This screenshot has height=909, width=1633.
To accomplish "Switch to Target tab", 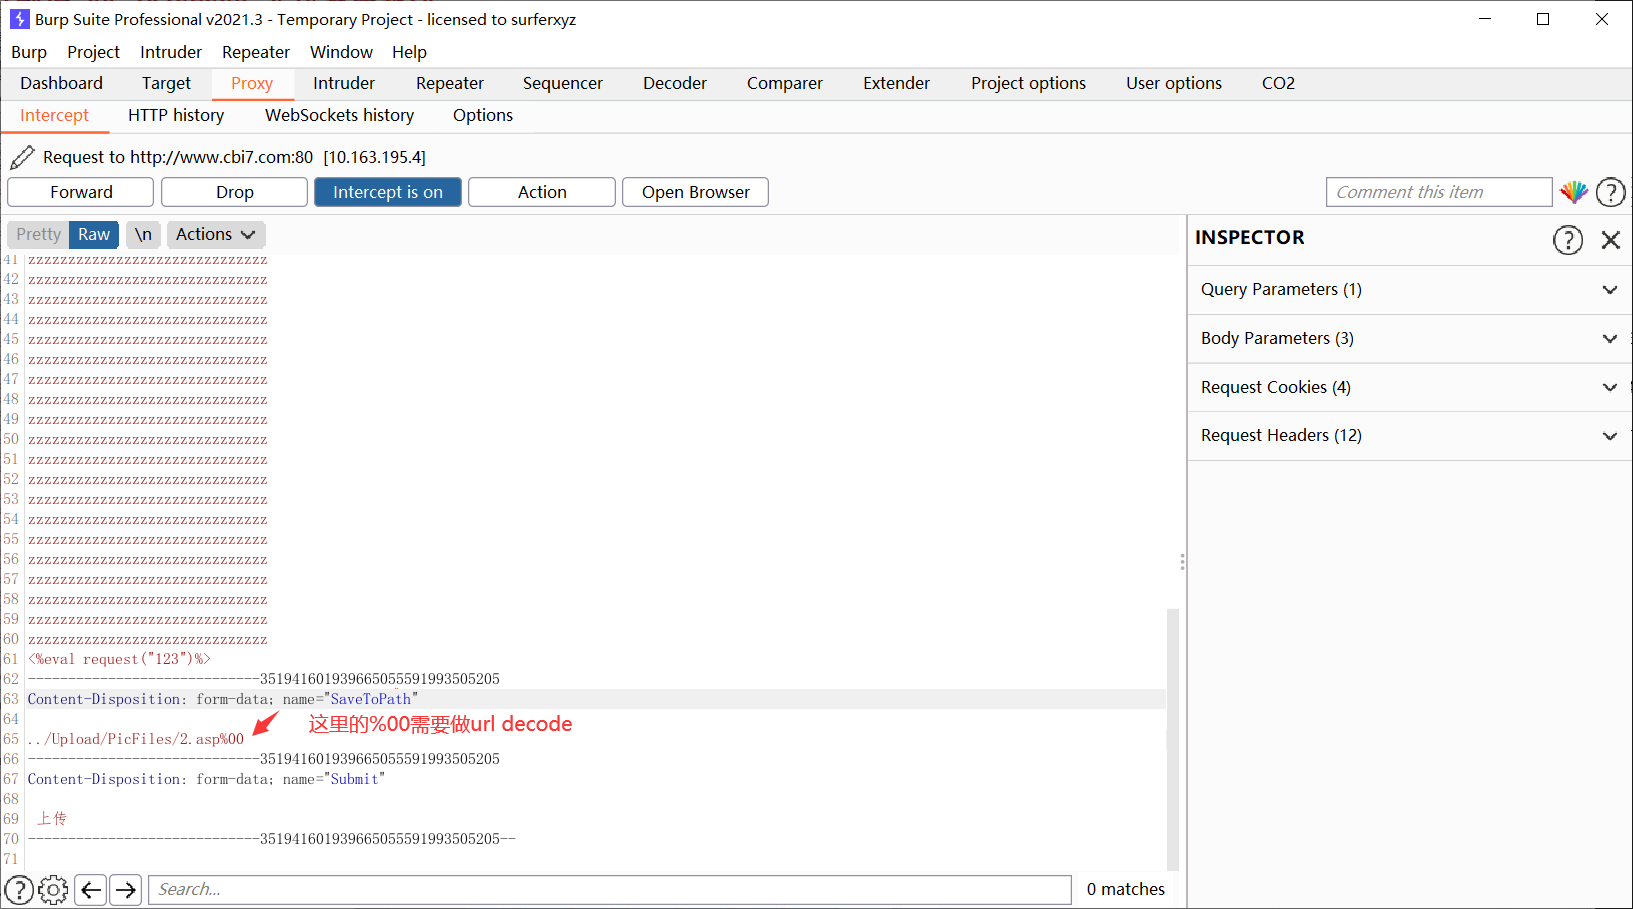I will tap(166, 83).
